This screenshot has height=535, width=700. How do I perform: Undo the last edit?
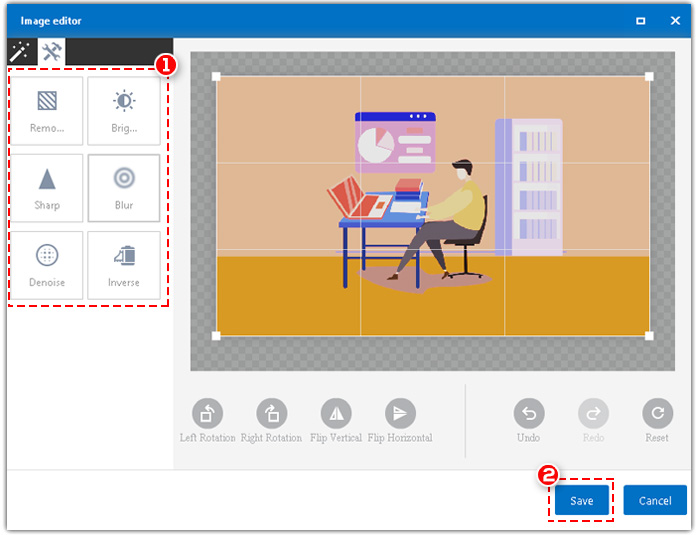point(529,413)
